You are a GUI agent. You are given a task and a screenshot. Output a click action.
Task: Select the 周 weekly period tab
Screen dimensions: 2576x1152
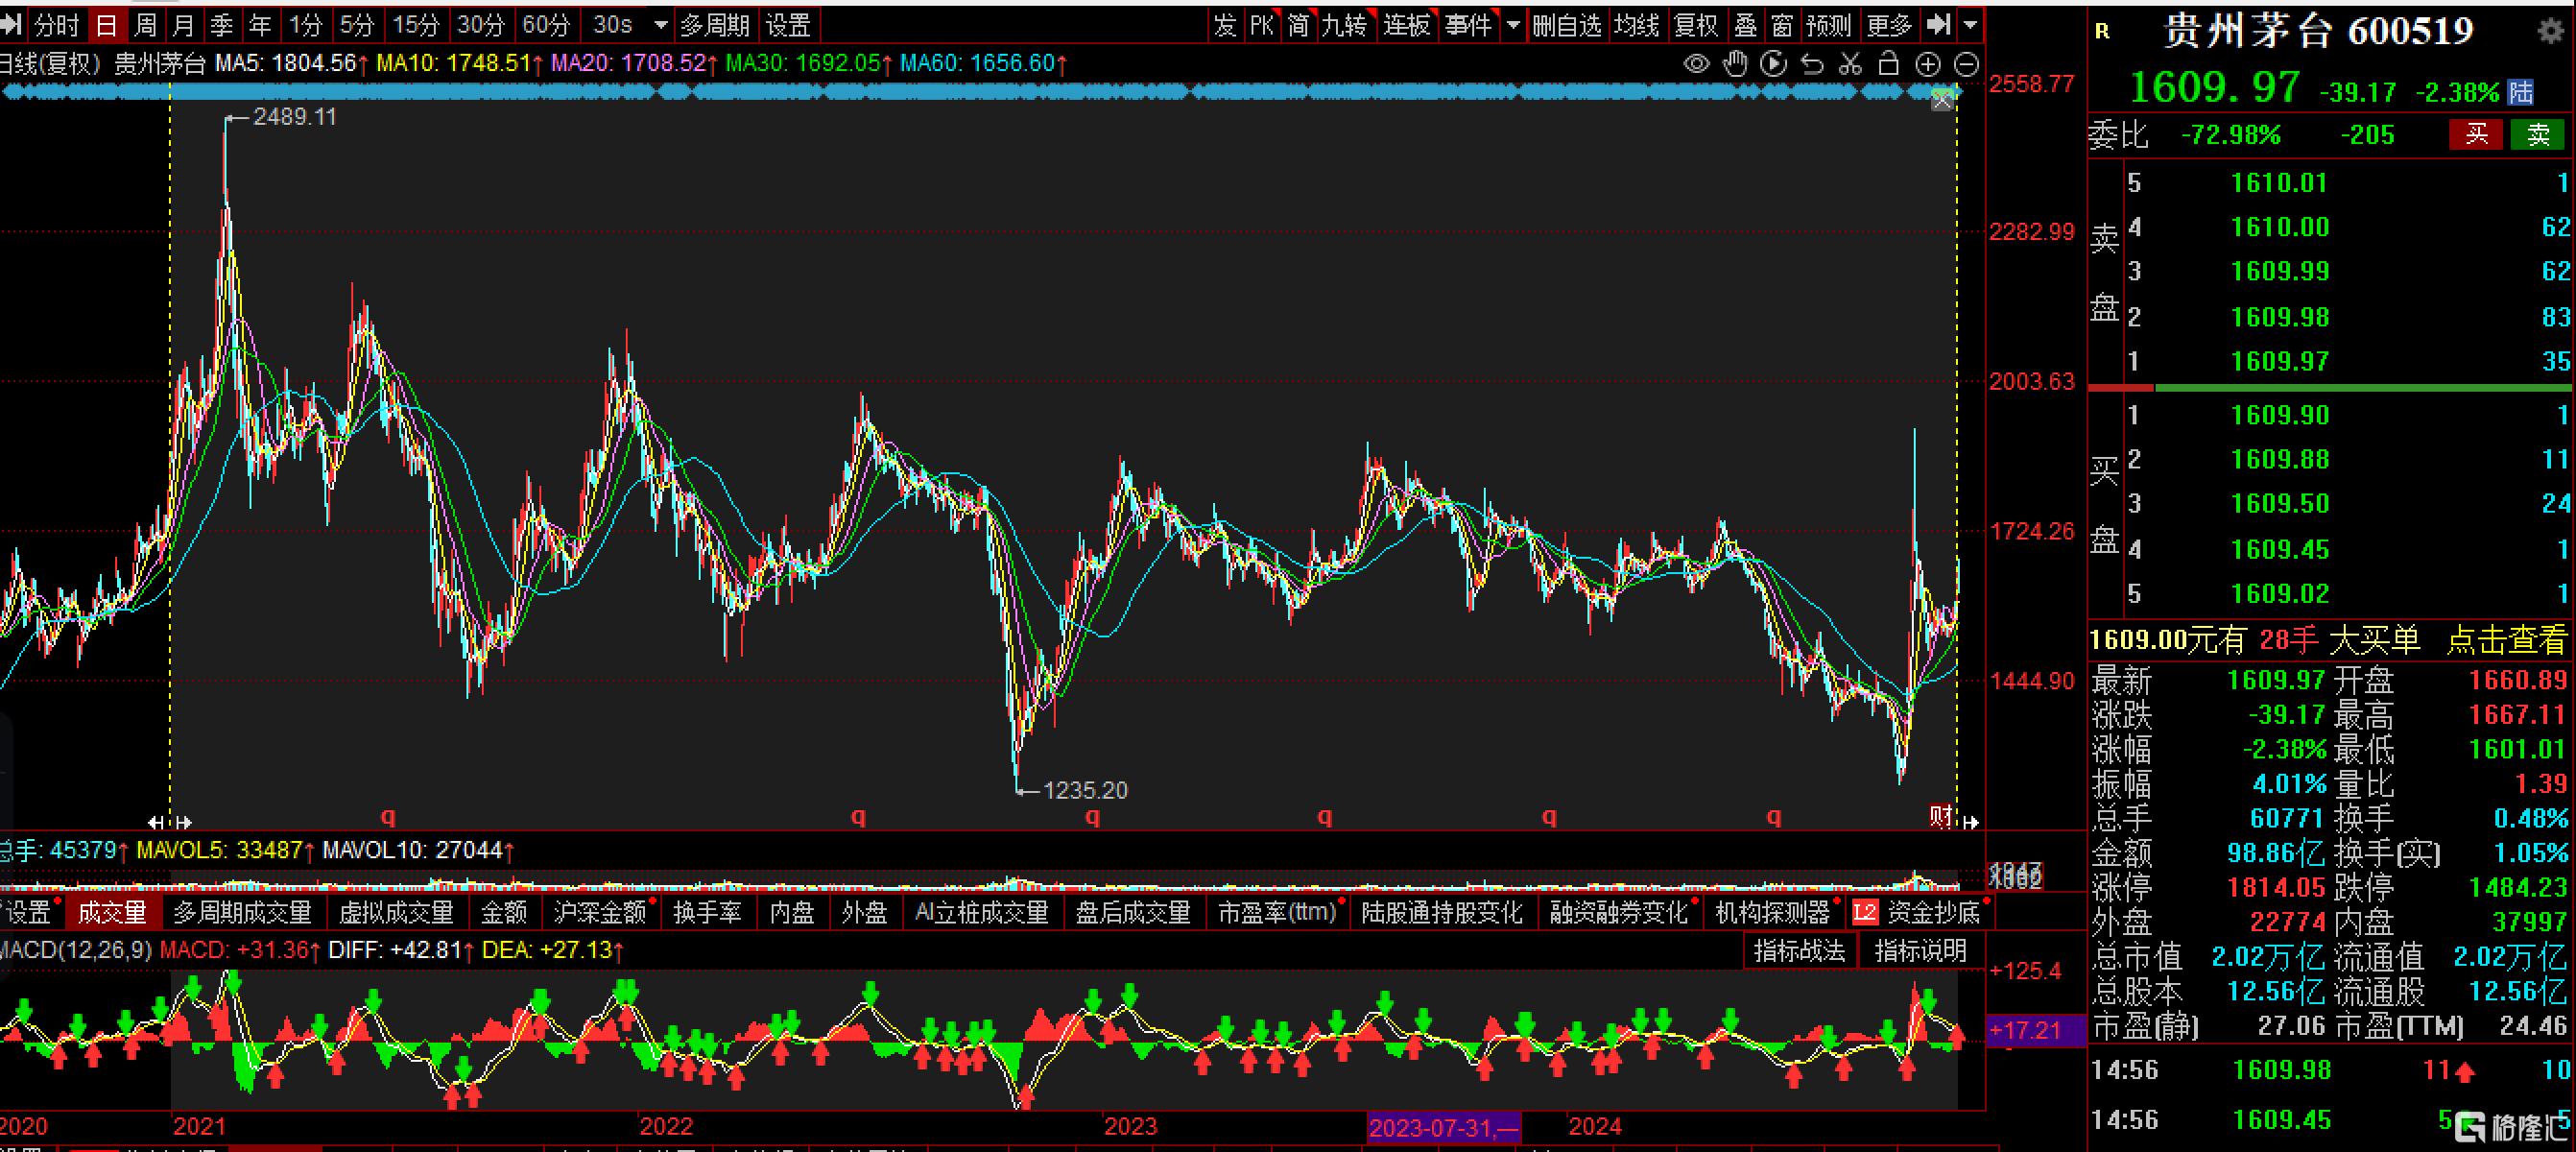(146, 25)
